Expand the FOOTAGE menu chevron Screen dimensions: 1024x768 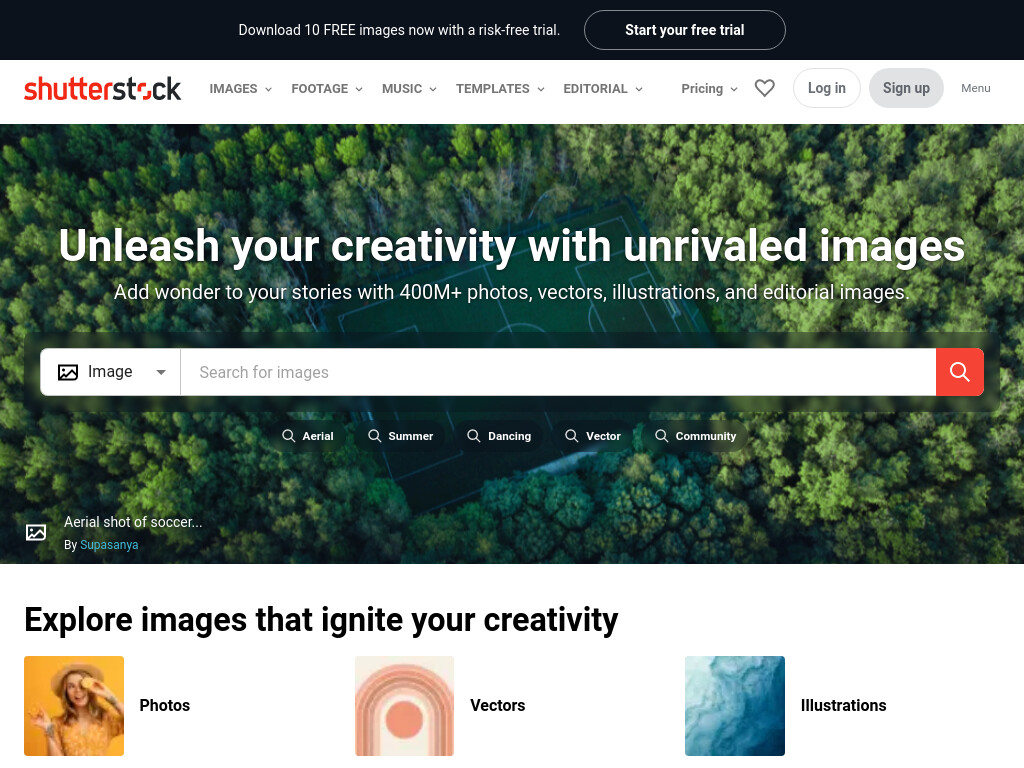(359, 89)
